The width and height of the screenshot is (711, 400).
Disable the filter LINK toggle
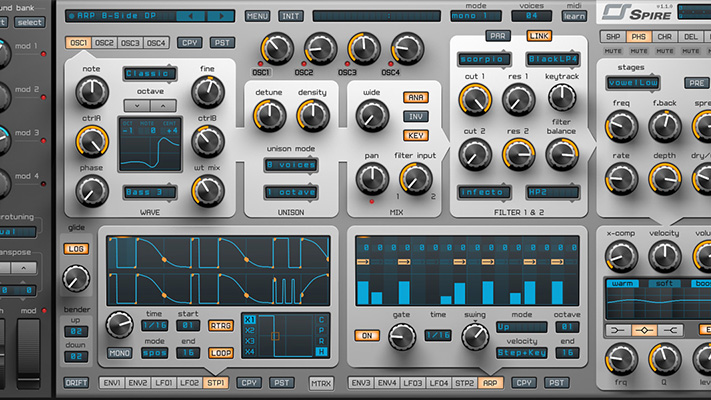tap(540, 36)
